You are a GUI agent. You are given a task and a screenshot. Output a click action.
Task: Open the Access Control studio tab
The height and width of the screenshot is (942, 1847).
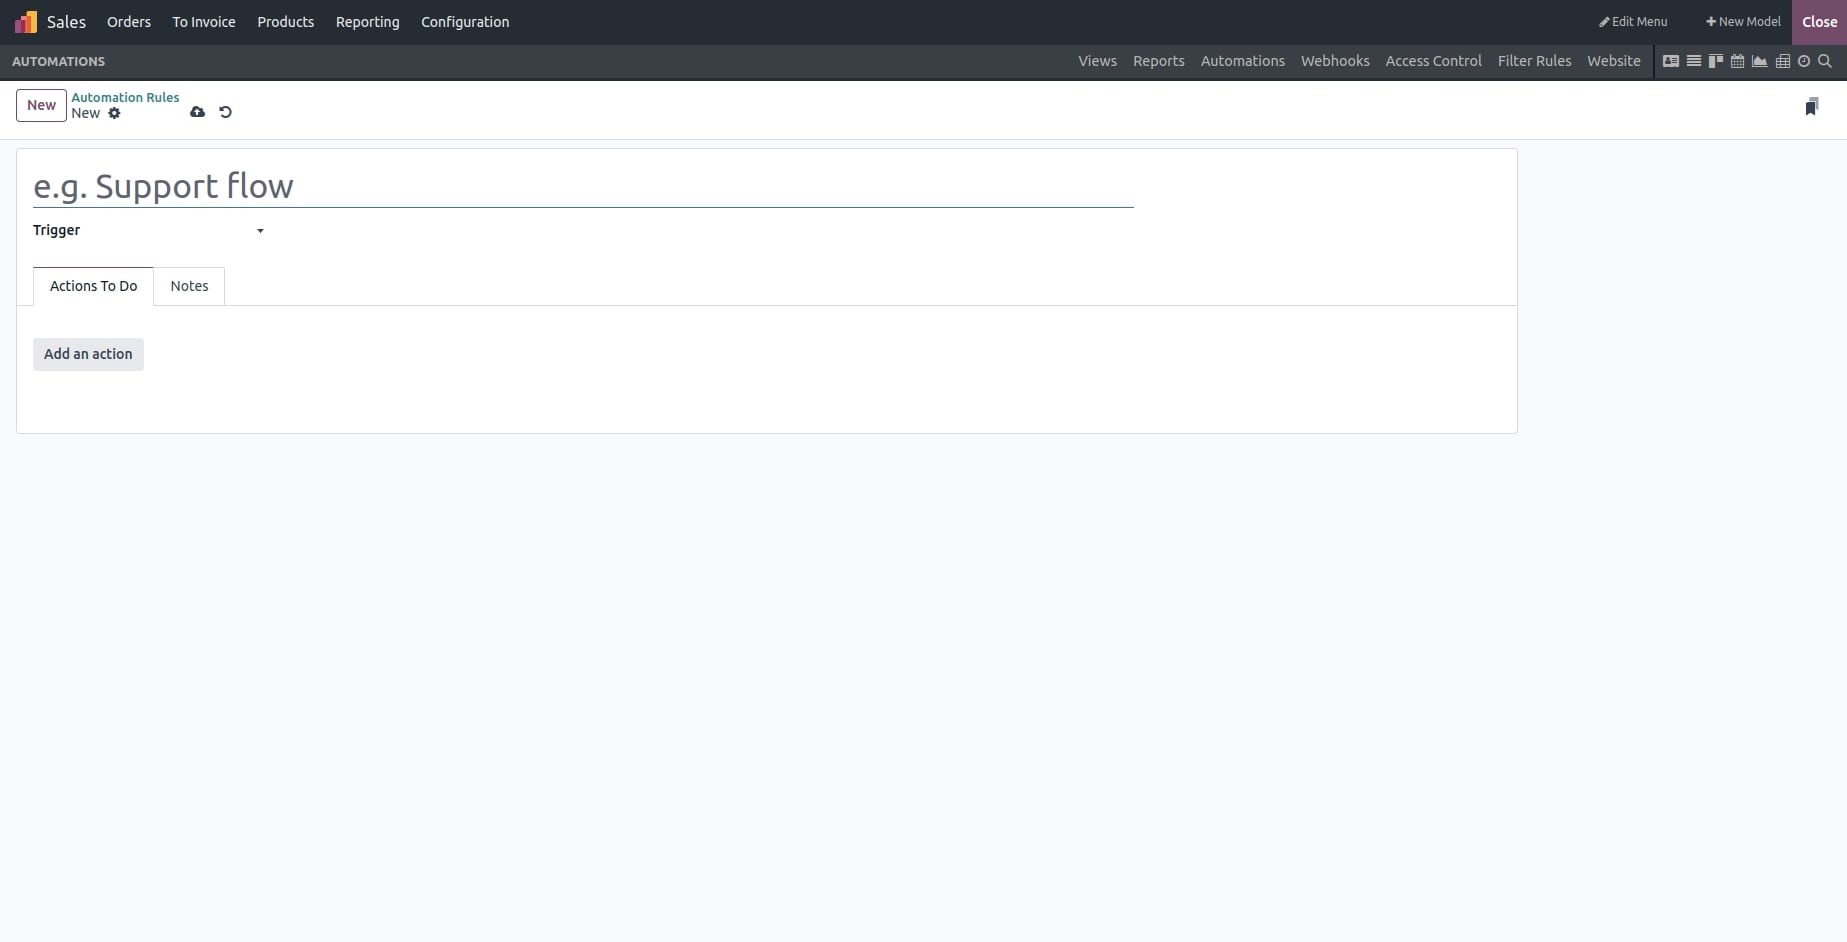click(x=1433, y=61)
